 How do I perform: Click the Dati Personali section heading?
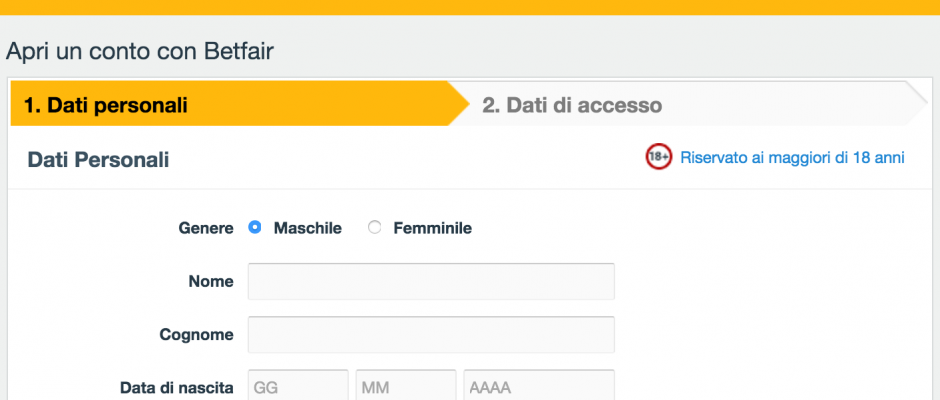coord(98,160)
